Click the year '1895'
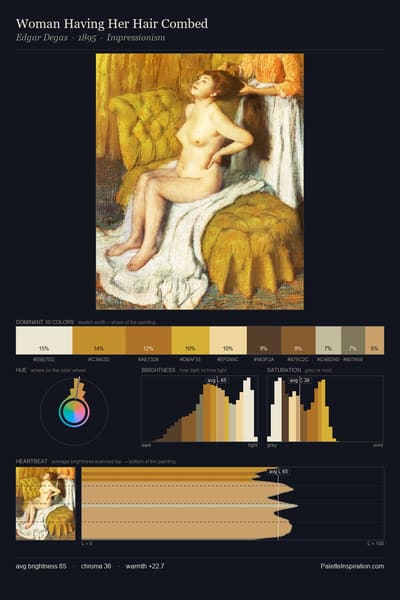This screenshot has width=400, height=600. pyautogui.click(x=87, y=38)
